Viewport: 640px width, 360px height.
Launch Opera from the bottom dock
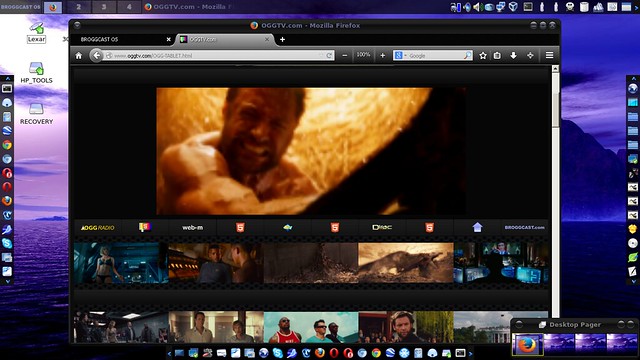coord(334,353)
